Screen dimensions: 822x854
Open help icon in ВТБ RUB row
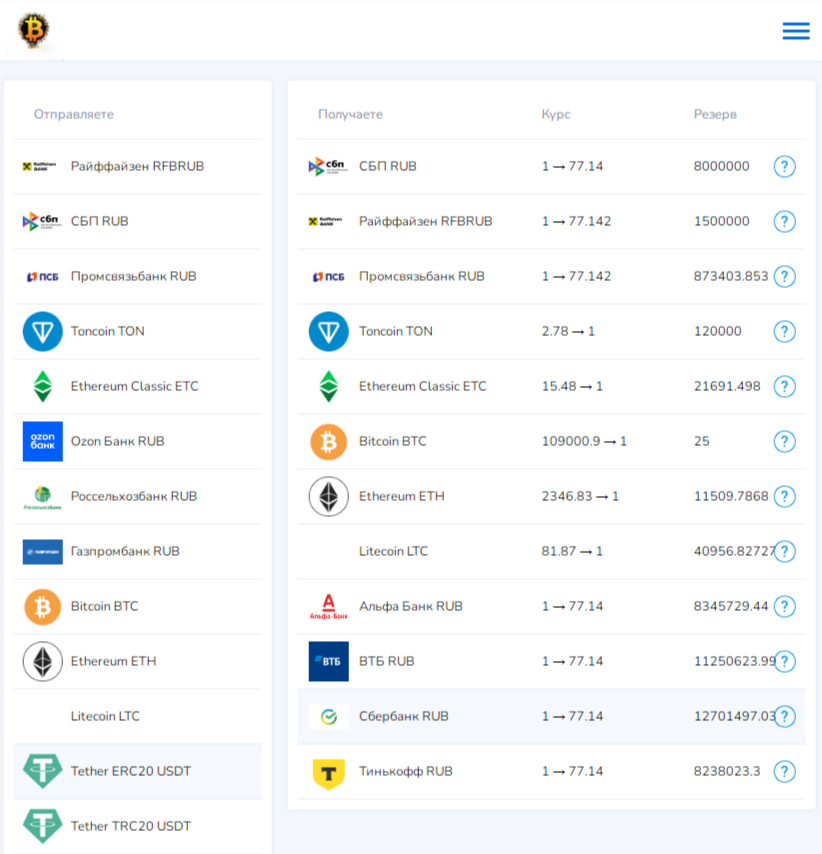point(784,661)
